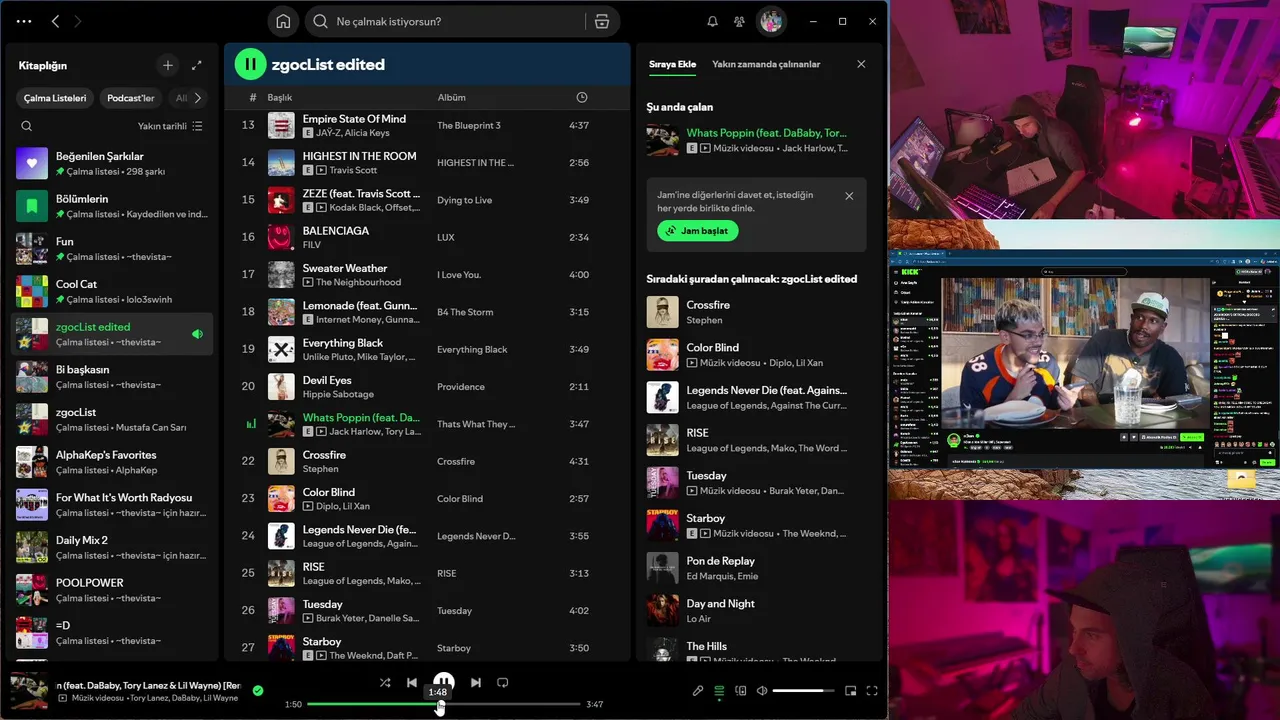Open POOLPOWER playlist
The image size is (1280, 720).
[112, 590]
